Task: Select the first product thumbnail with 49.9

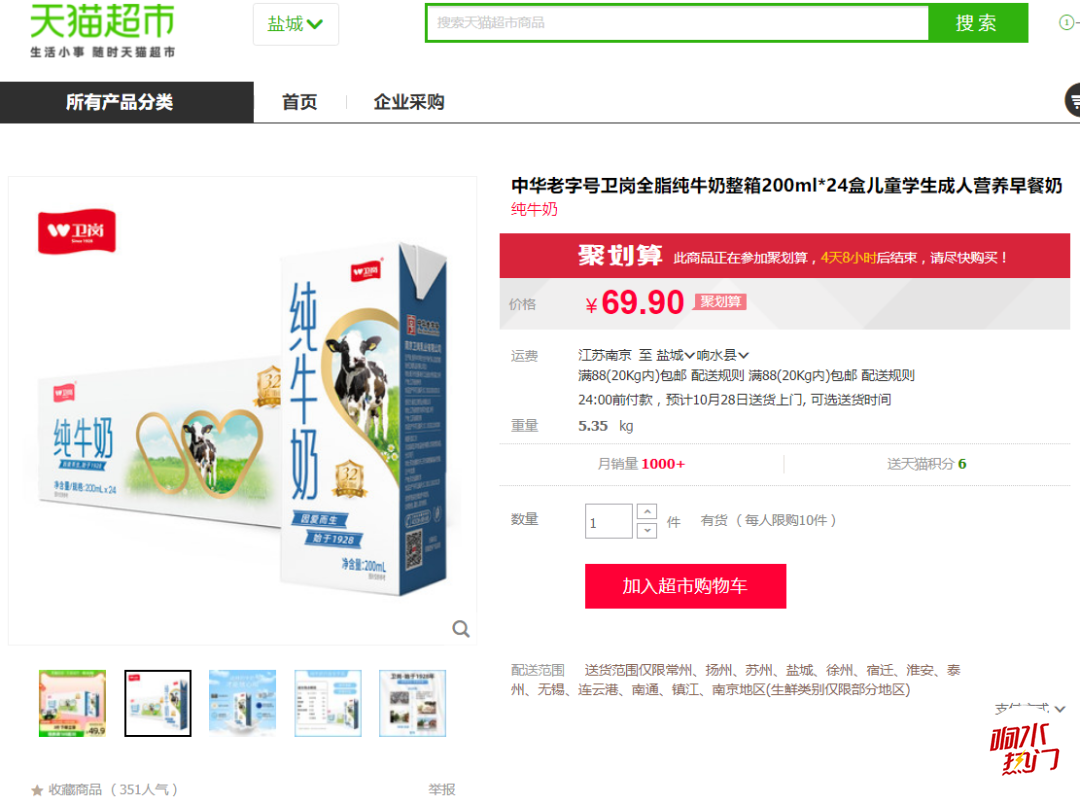Action: tap(72, 703)
